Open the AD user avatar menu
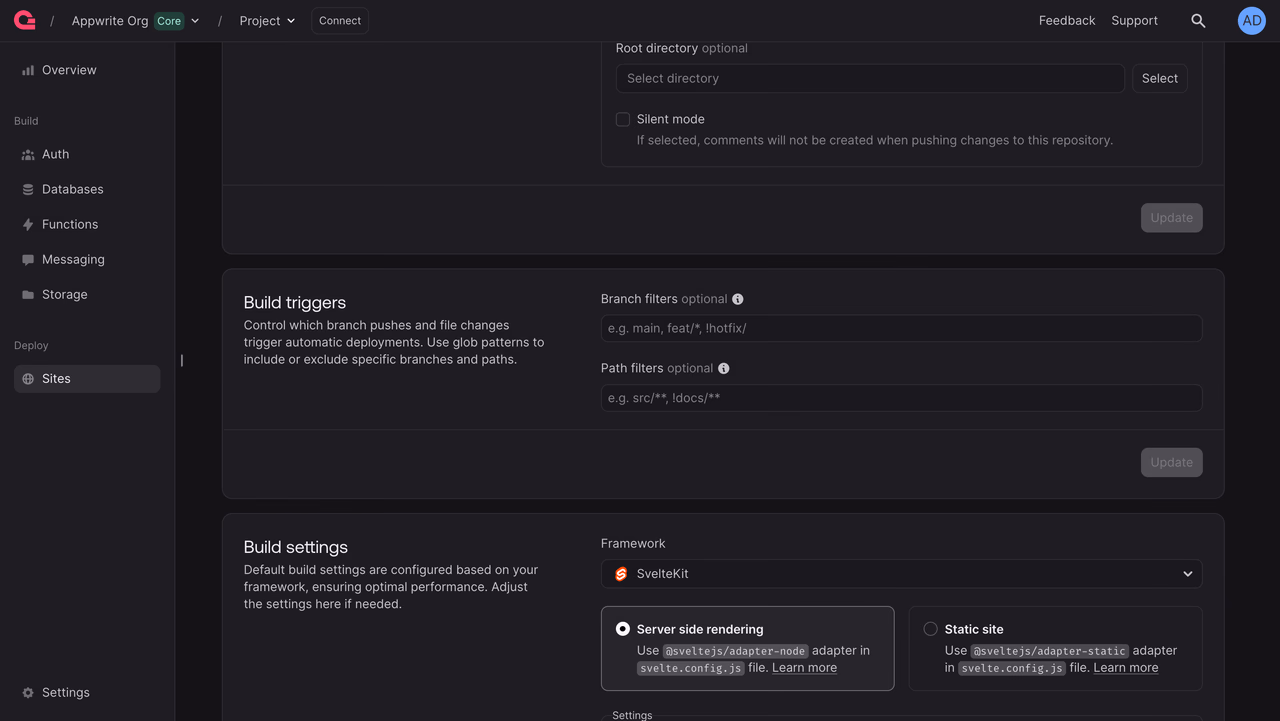Viewport: 1280px width, 721px height. pos(1252,20)
